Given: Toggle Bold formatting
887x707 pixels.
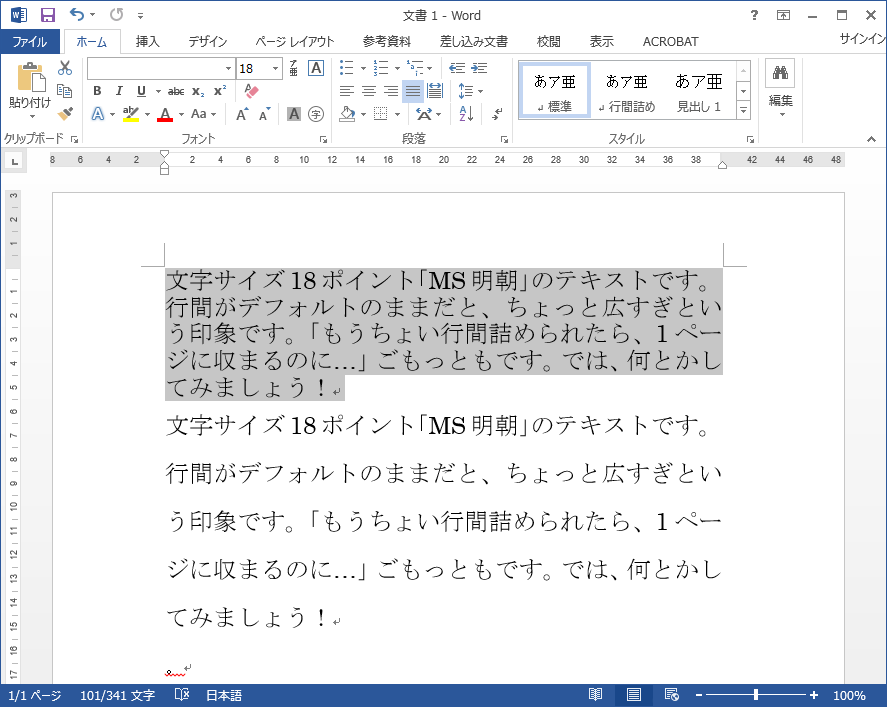Looking at the screenshot, I should [97, 91].
